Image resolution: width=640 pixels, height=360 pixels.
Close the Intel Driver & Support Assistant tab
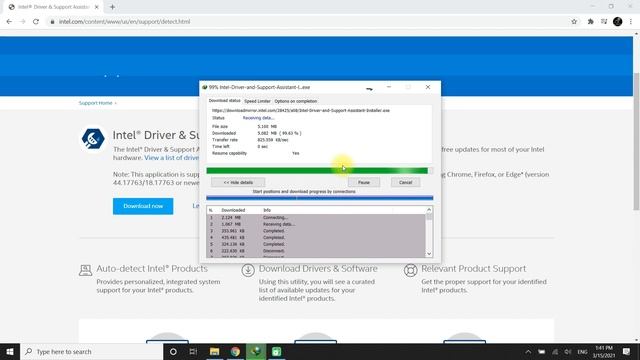click(97, 7)
